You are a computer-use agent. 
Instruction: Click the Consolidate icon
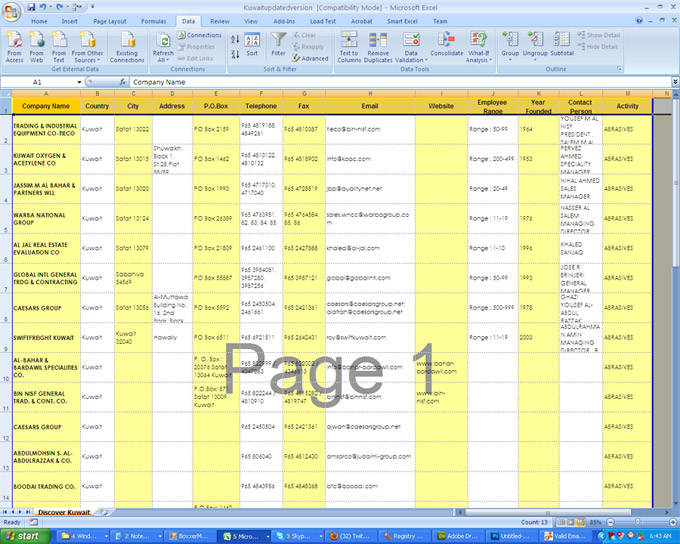click(447, 44)
